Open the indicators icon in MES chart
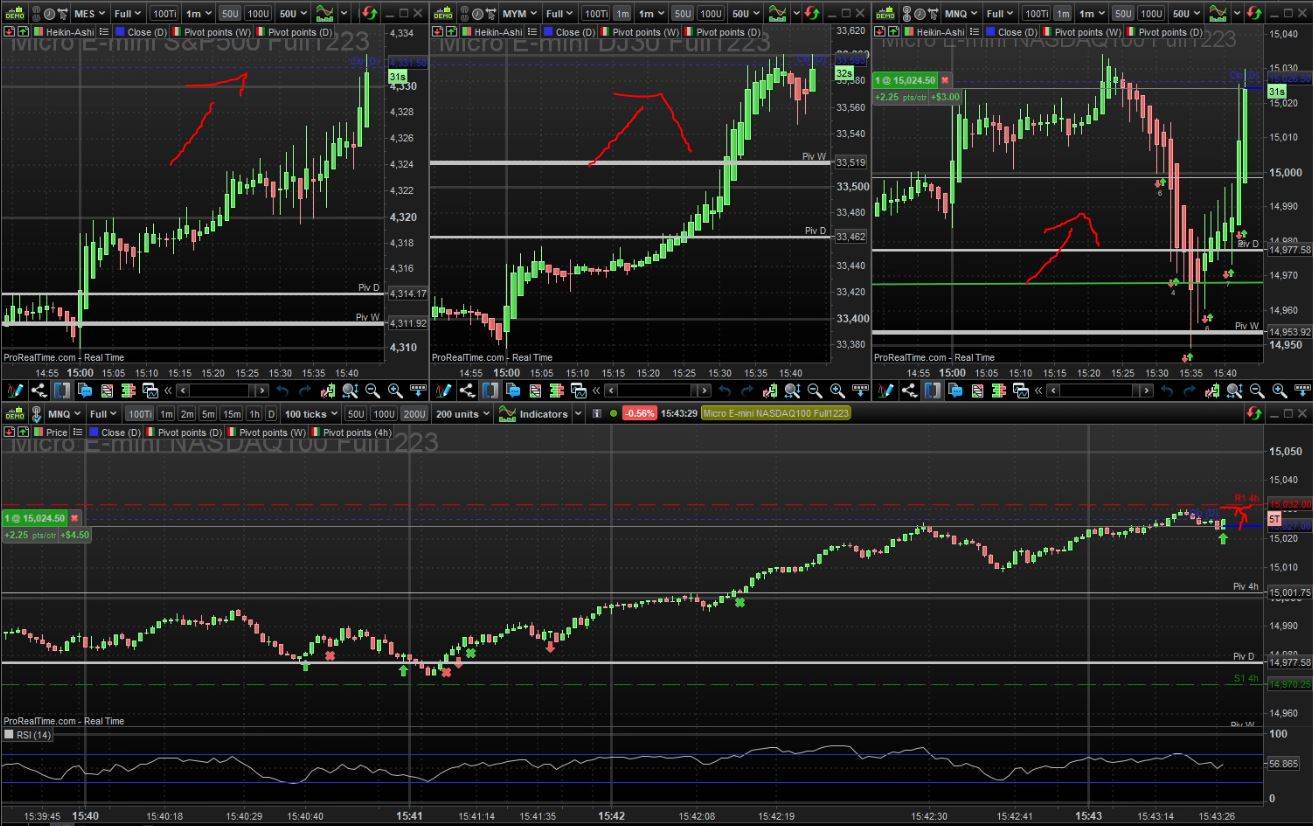 (x=325, y=14)
